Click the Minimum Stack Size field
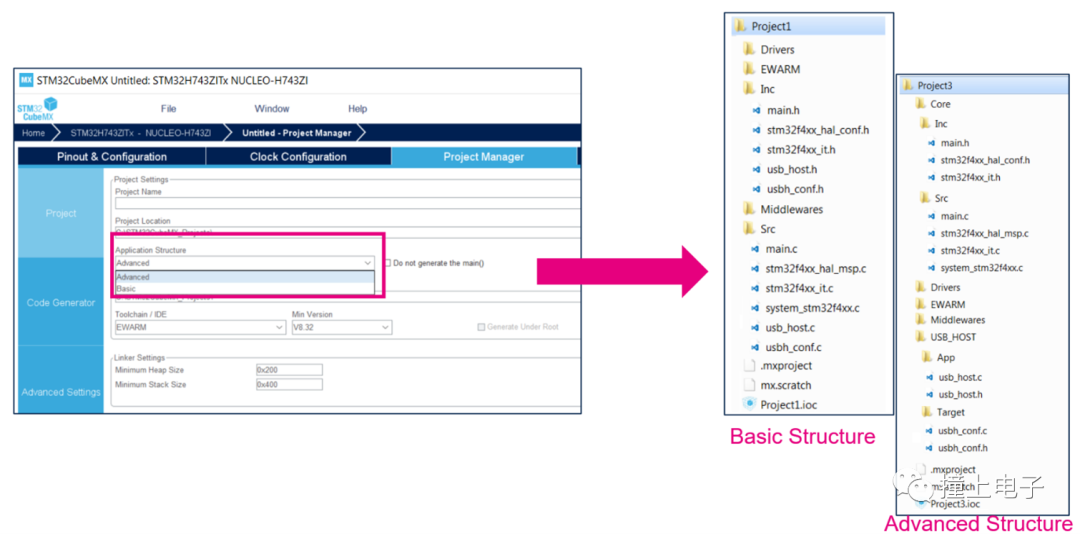The height and width of the screenshot is (534, 1080). tap(289, 384)
